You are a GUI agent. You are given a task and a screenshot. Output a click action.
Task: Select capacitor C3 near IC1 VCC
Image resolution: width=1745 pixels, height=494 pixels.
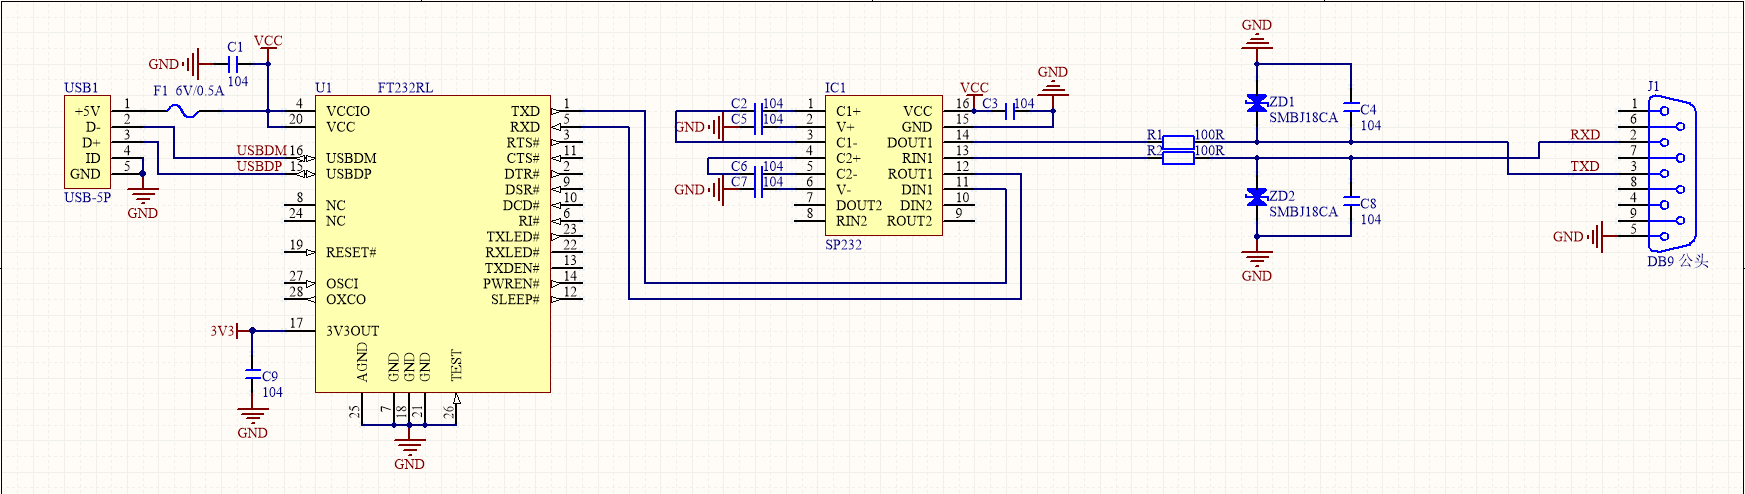click(1010, 111)
